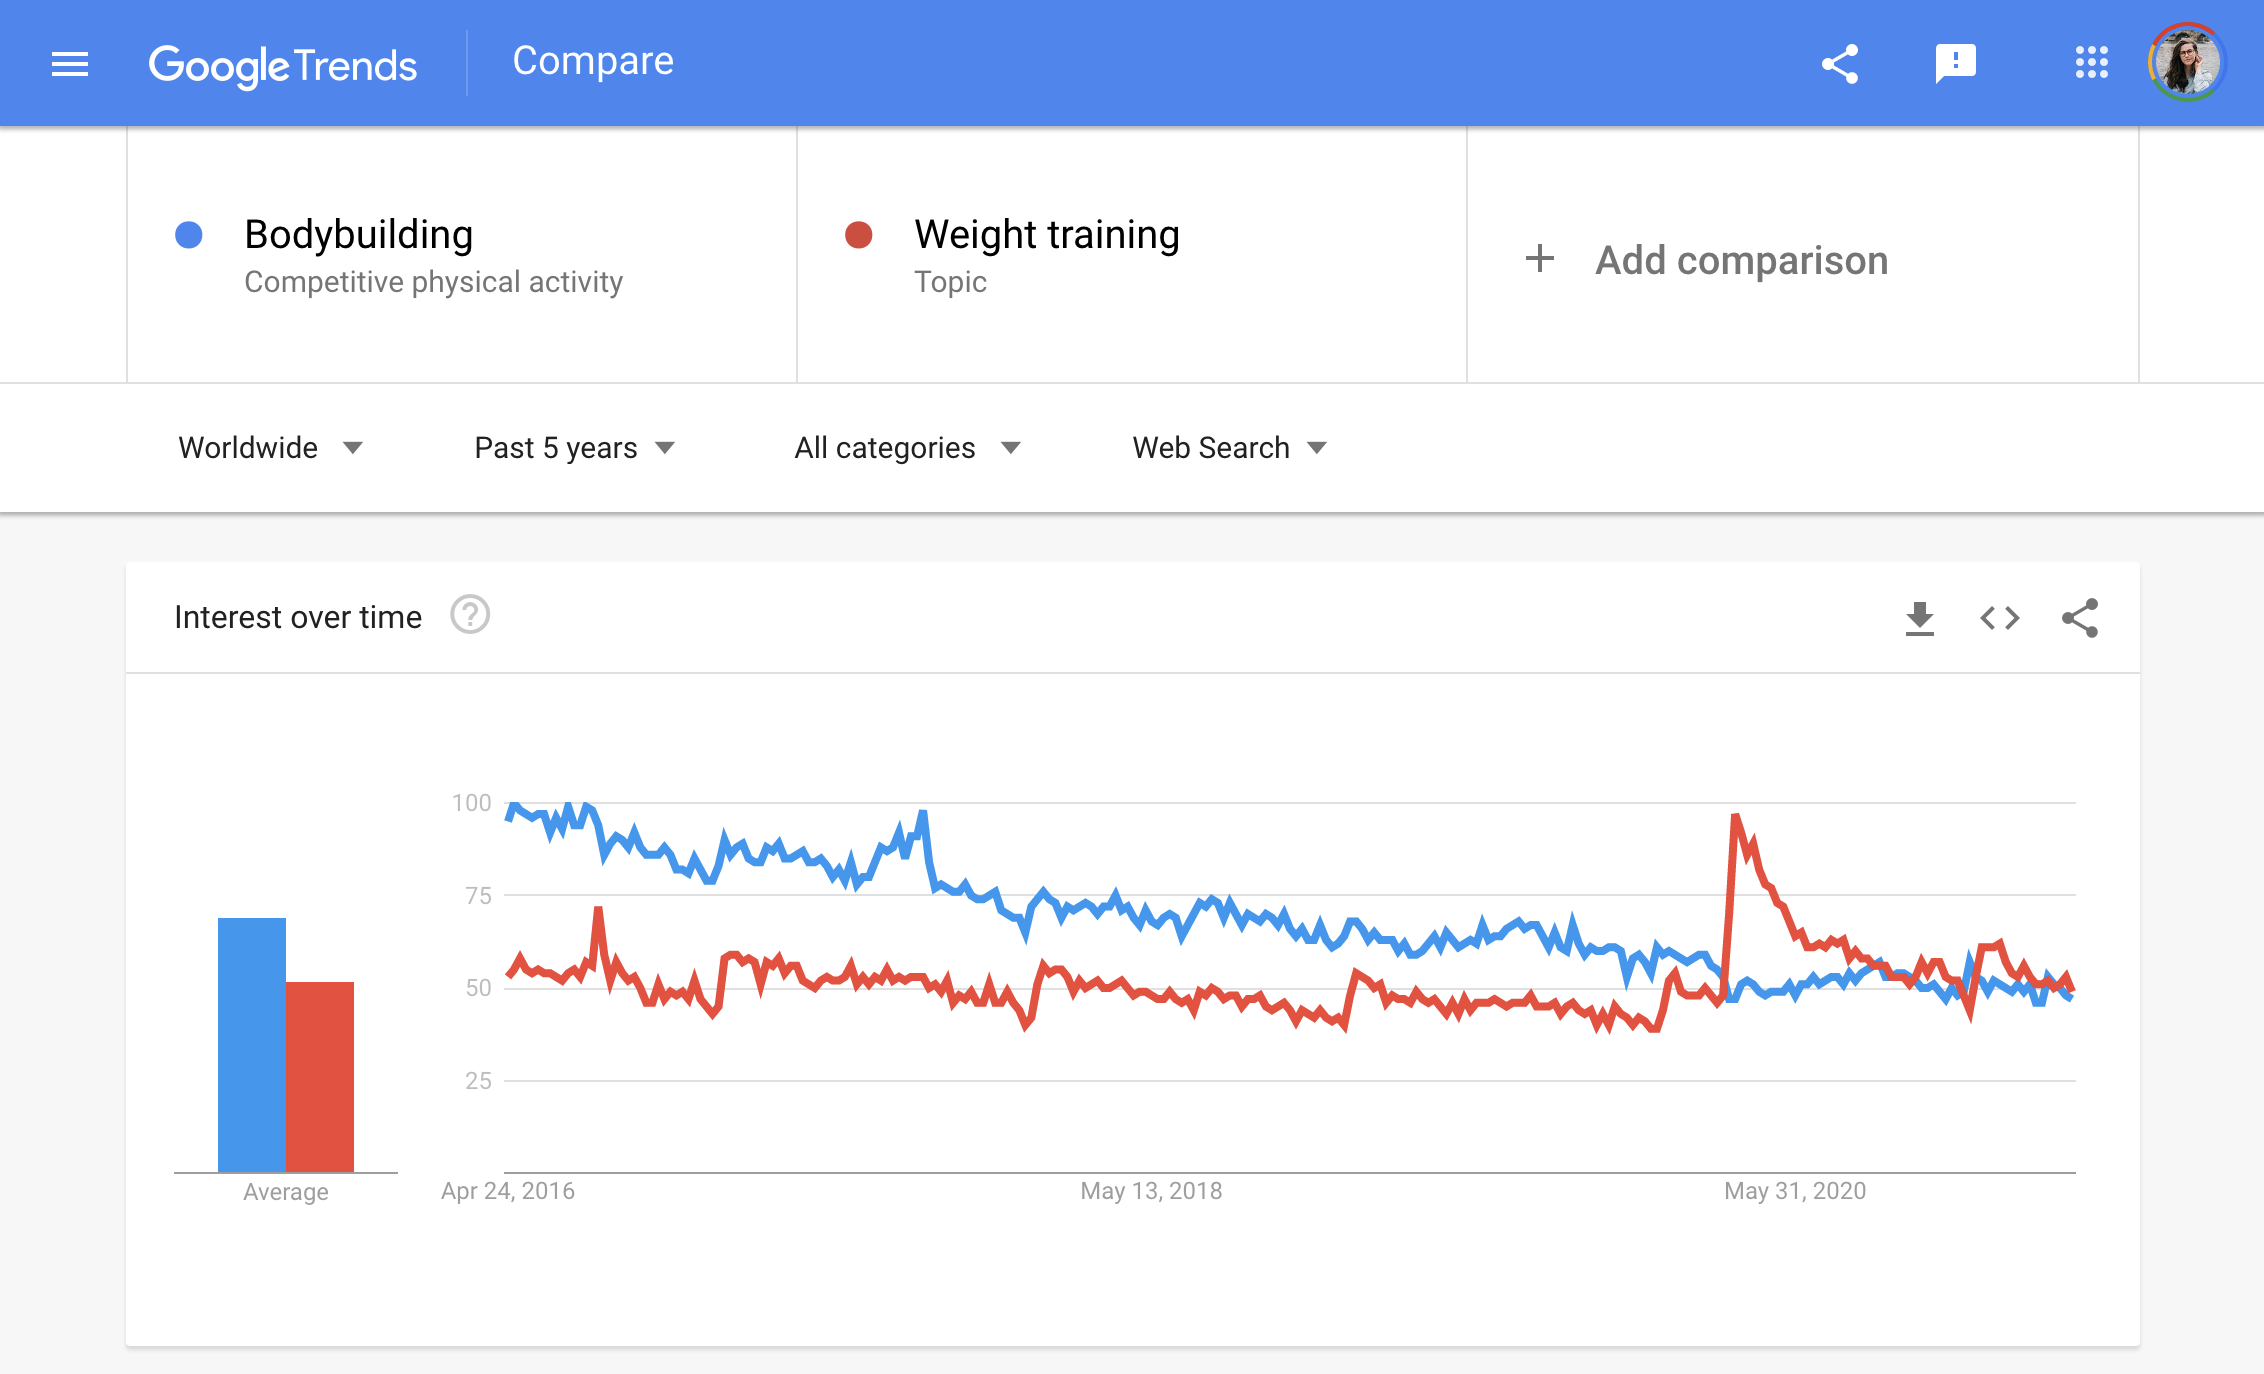Click the blue Average bar
The width and height of the screenshot is (2264, 1374).
tap(252, 1044)
